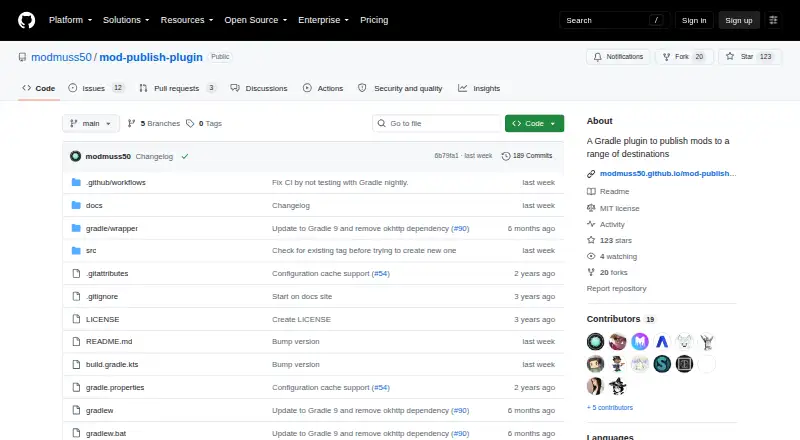Click the README.md file icon
This screenshot has width=800, height=440.
76,341
